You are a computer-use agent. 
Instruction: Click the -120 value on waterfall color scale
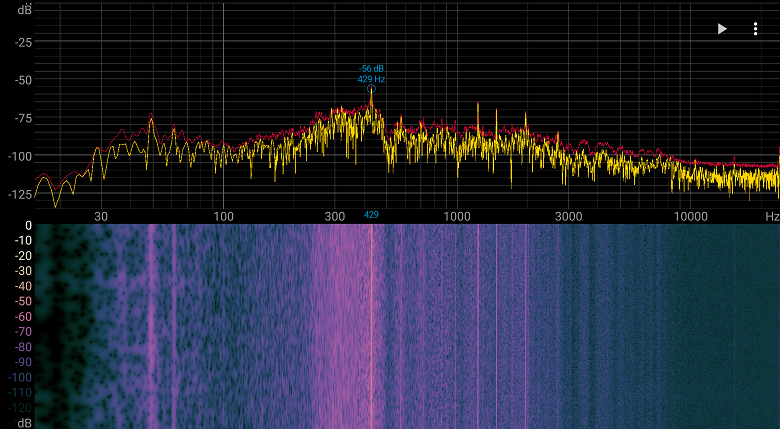(18, 407)
